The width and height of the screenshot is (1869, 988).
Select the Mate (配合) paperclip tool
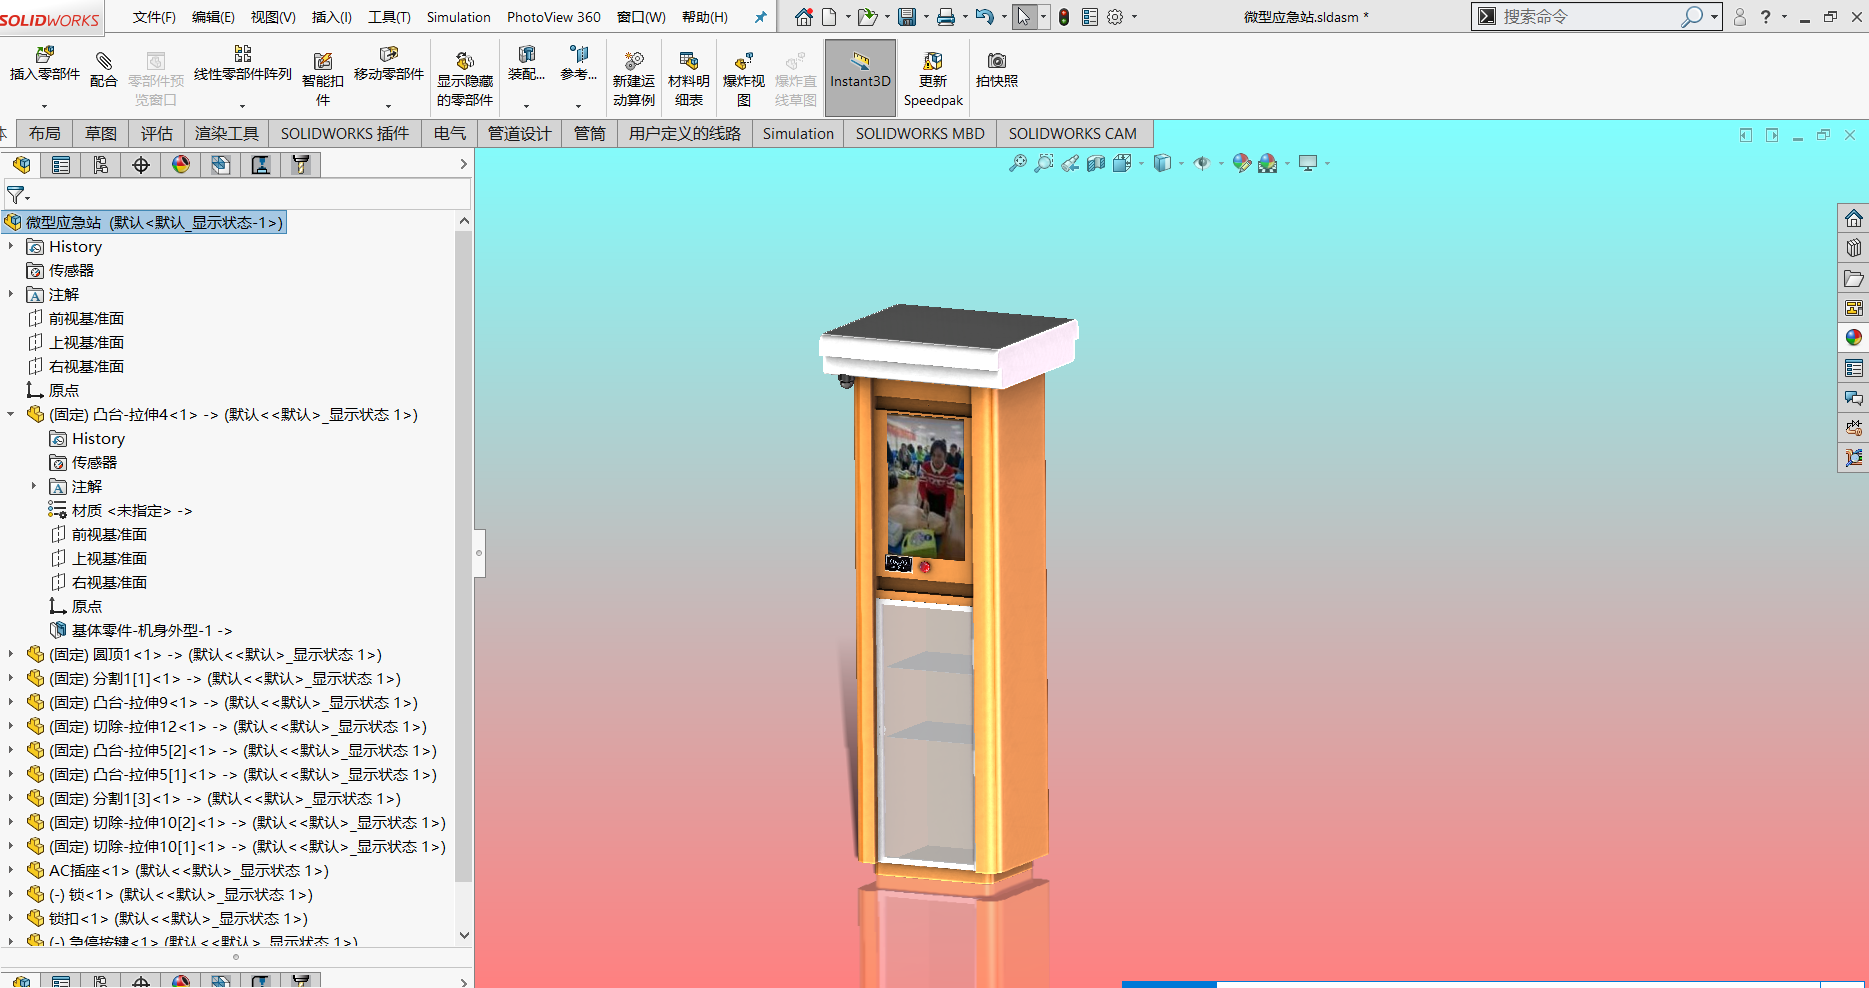(x=103, y=69)
